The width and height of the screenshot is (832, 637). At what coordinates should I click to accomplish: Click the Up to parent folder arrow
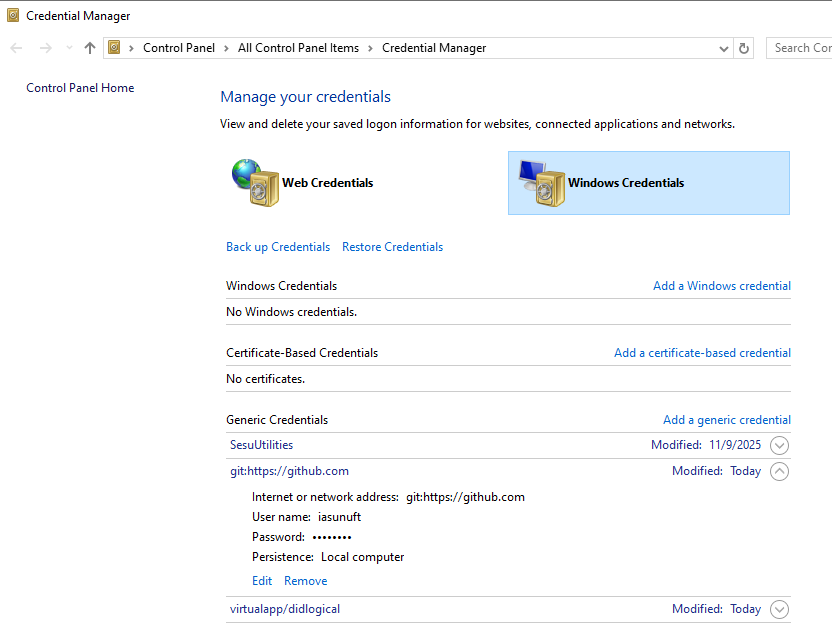[90, 48]
